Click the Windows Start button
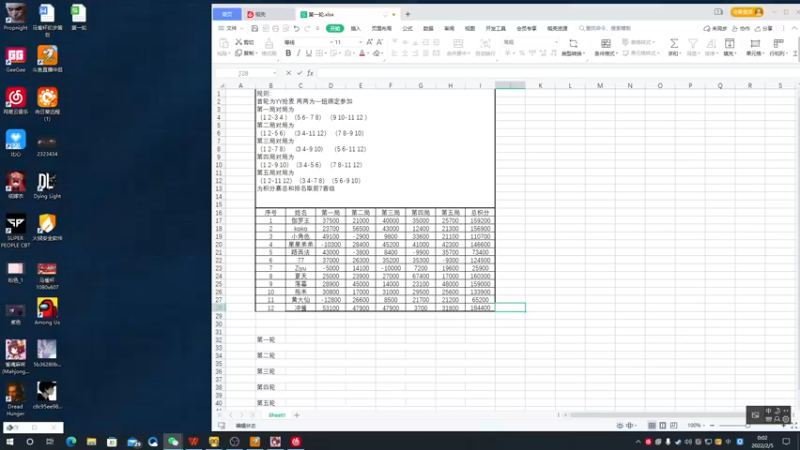This screenshot has width=800, height=450. click(10, 442)
